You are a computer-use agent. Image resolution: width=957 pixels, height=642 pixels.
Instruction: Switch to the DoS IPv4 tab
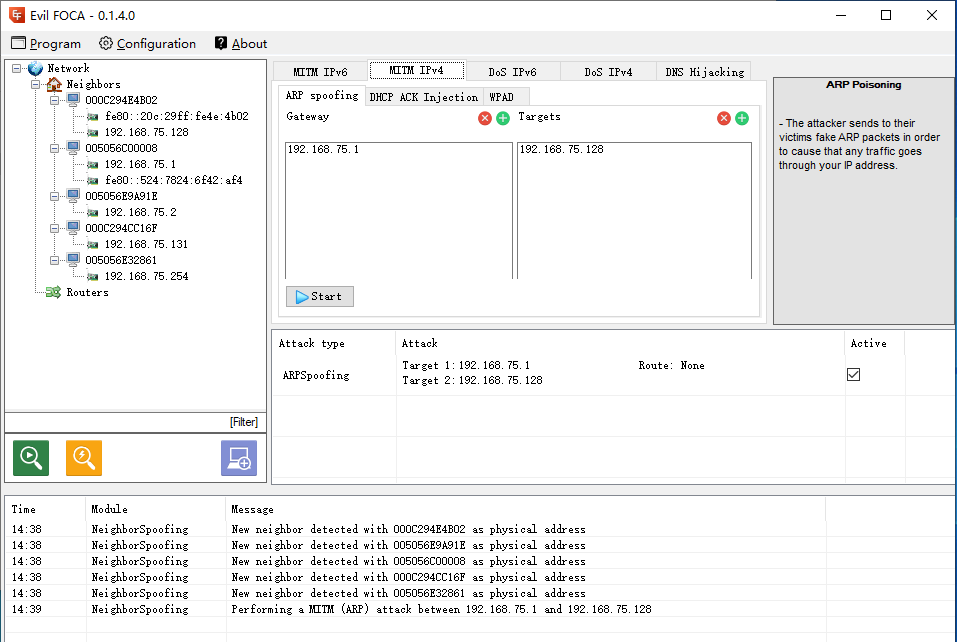(609, 72)
